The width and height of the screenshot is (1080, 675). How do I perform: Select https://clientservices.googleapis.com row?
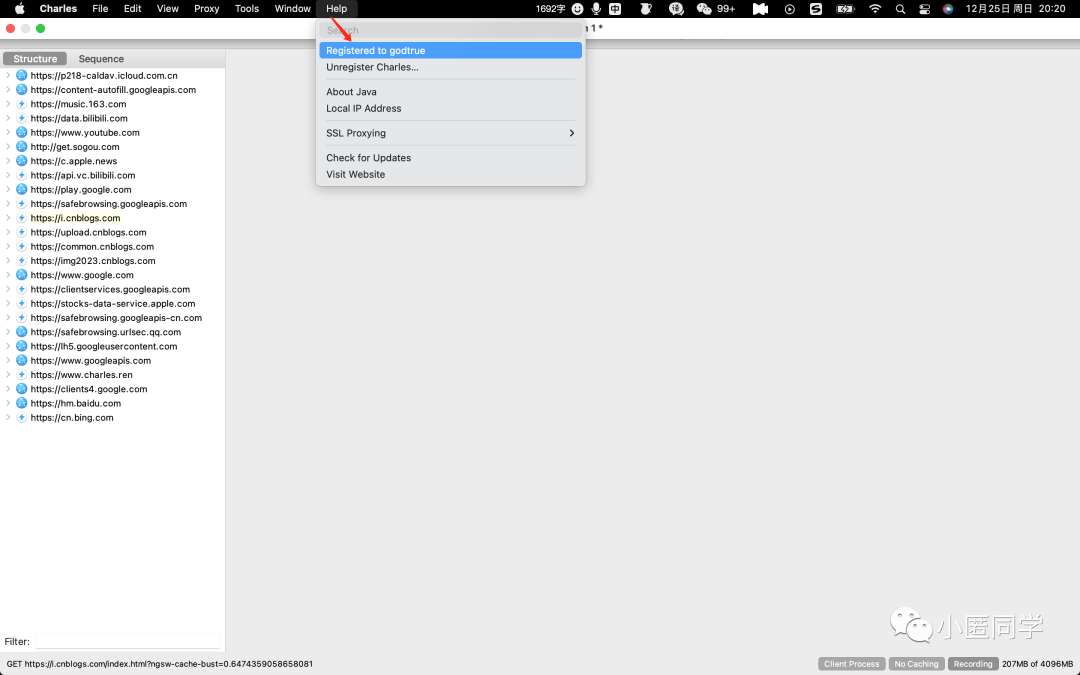point(110,289)
